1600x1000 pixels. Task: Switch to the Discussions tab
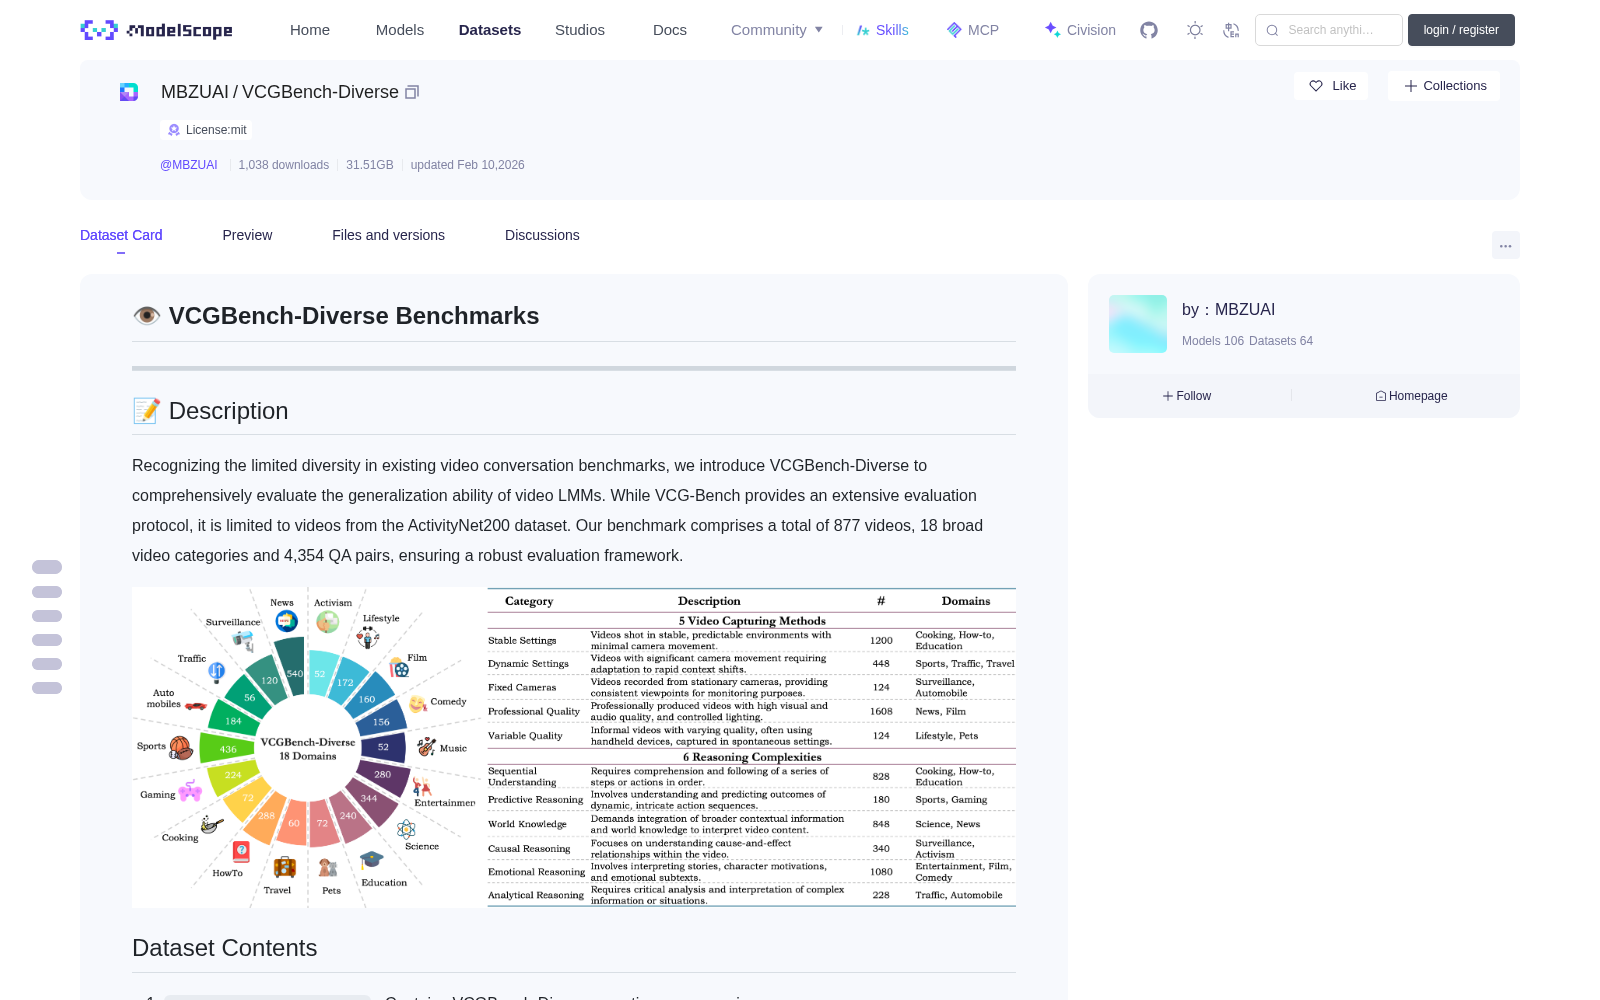pos(542,235)
